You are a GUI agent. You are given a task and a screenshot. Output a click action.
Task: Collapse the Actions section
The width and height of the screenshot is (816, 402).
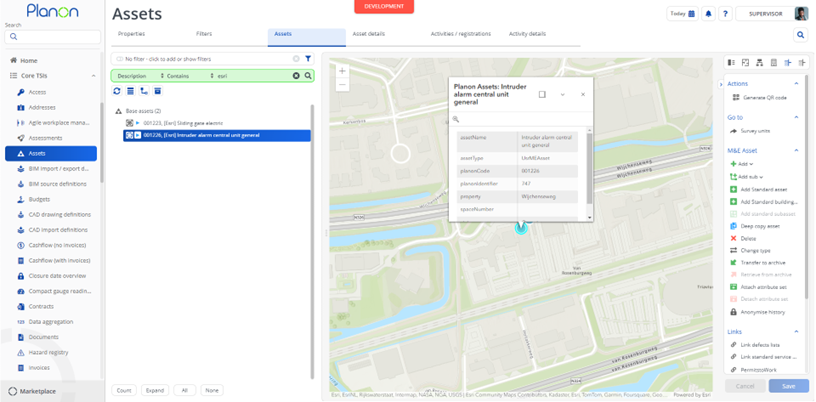(x=796, y=83)
